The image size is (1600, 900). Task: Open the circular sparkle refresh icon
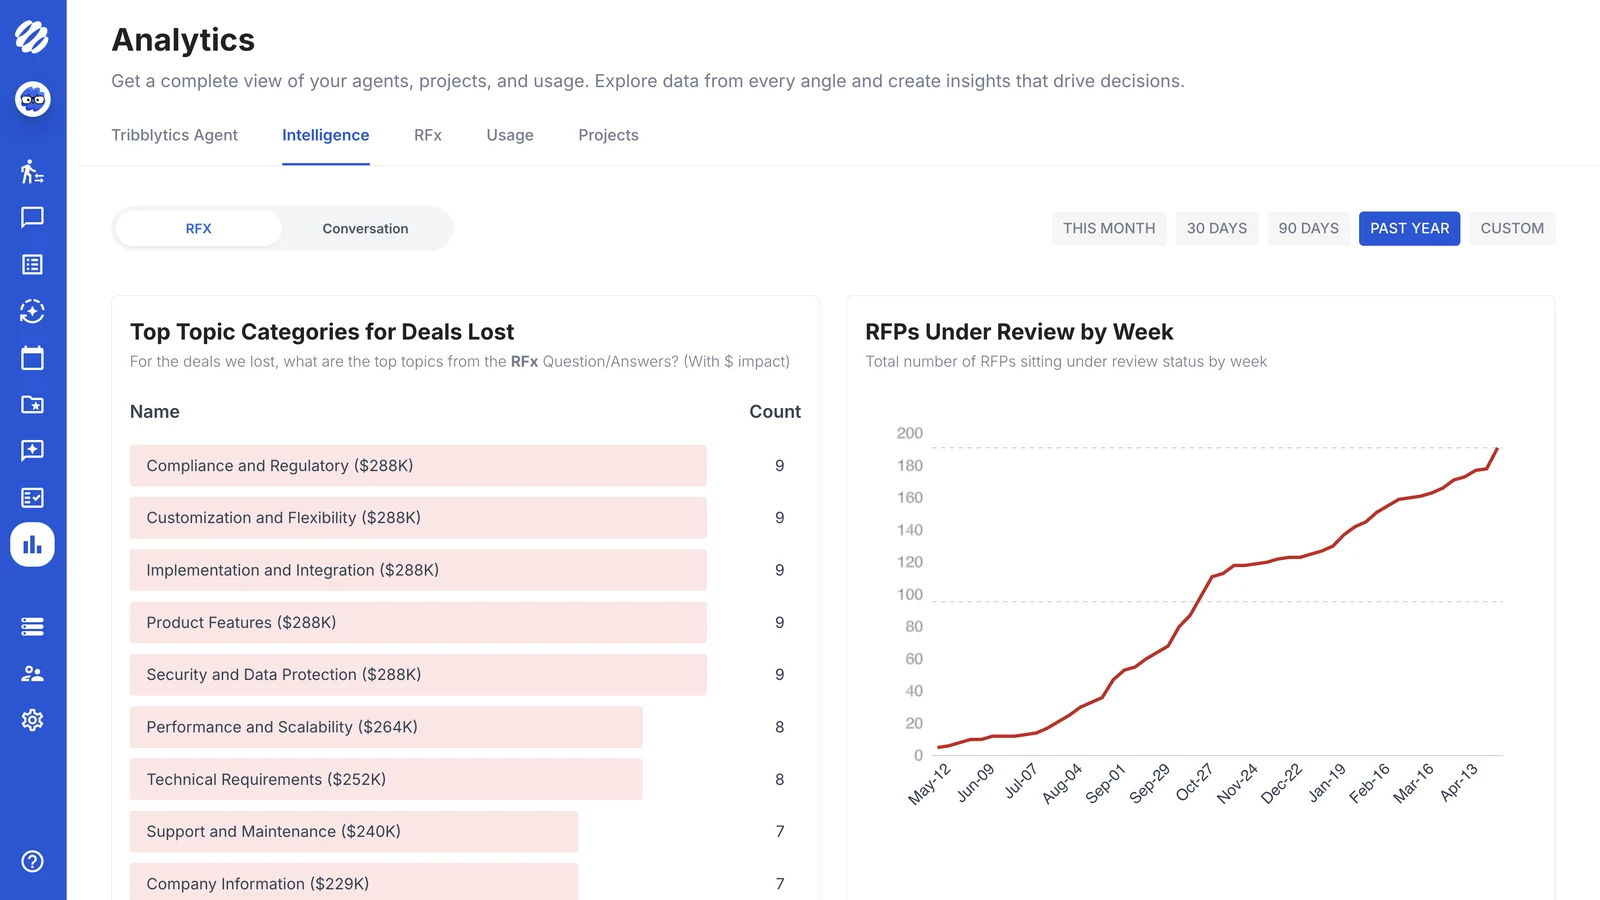pyautogui.click(x=32, y=311)
